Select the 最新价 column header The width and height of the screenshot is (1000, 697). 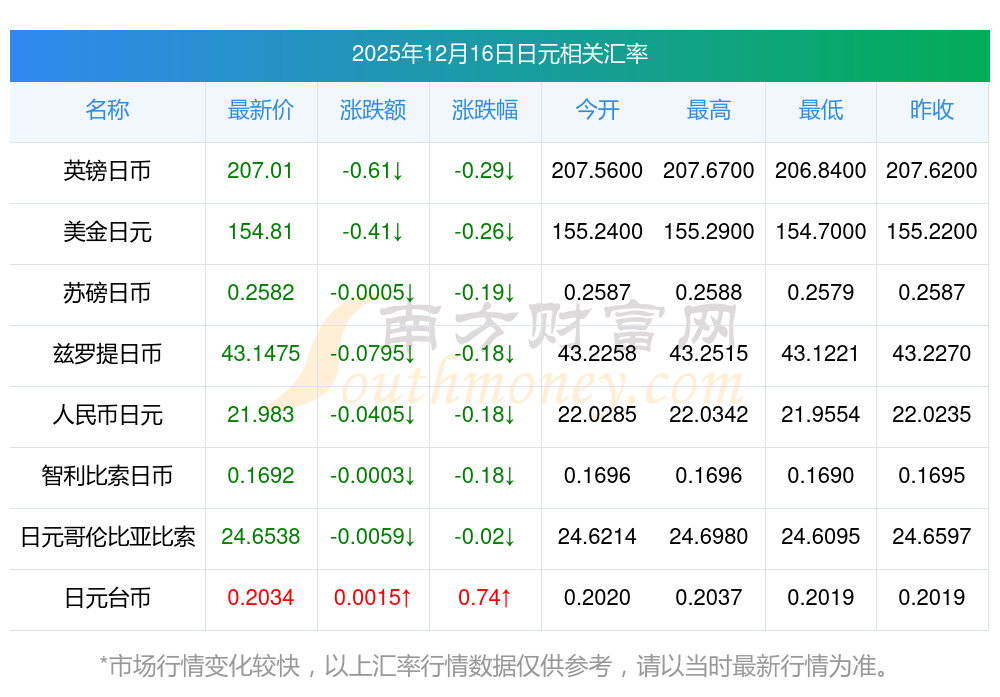click(261, 110)
